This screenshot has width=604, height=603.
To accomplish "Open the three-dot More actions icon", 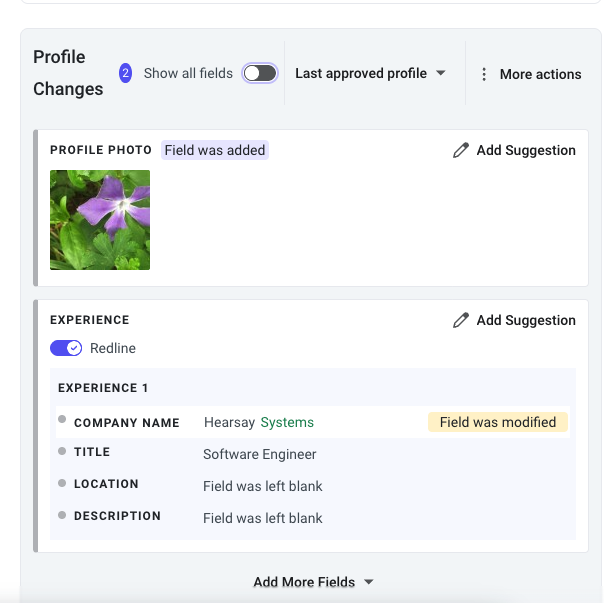I will tap(484, 74).
